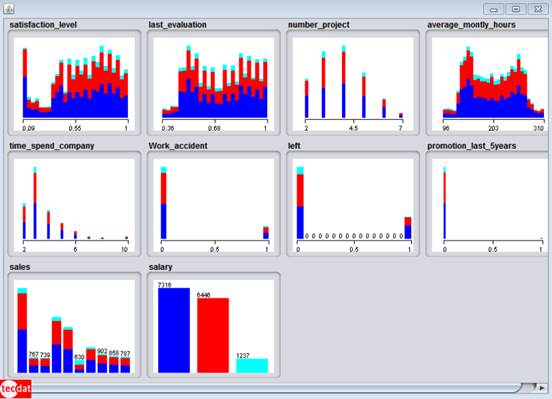The height and width of the screenshot is (399, 552).
Task: Select the sales bar chart panel
Action: click(74, 325)
